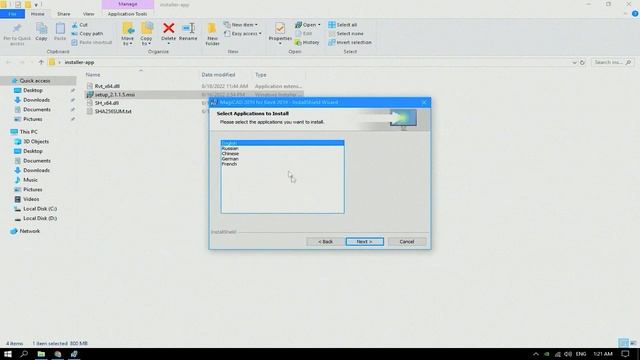
Task: Choose Copy path in Clipboard group
Action: tap(87, 33)
